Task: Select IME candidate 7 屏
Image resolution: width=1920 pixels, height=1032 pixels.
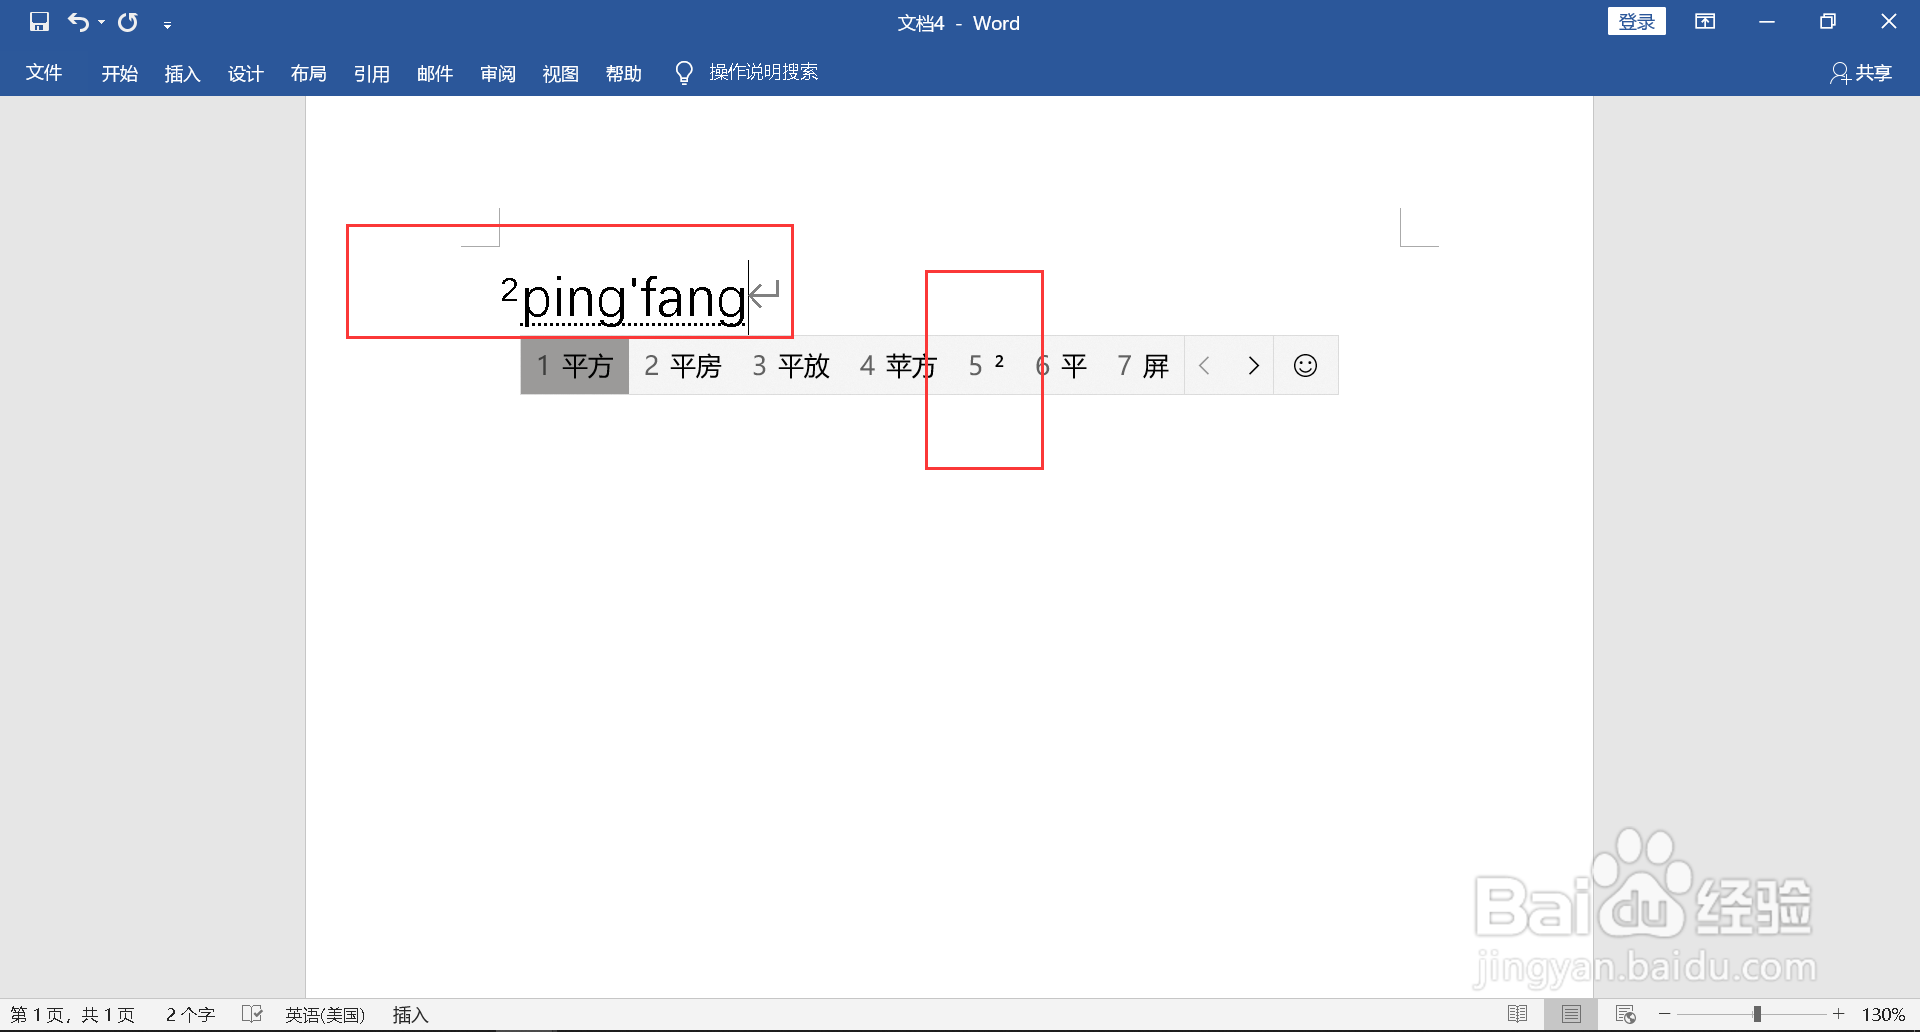Action: coord(1143,366)
